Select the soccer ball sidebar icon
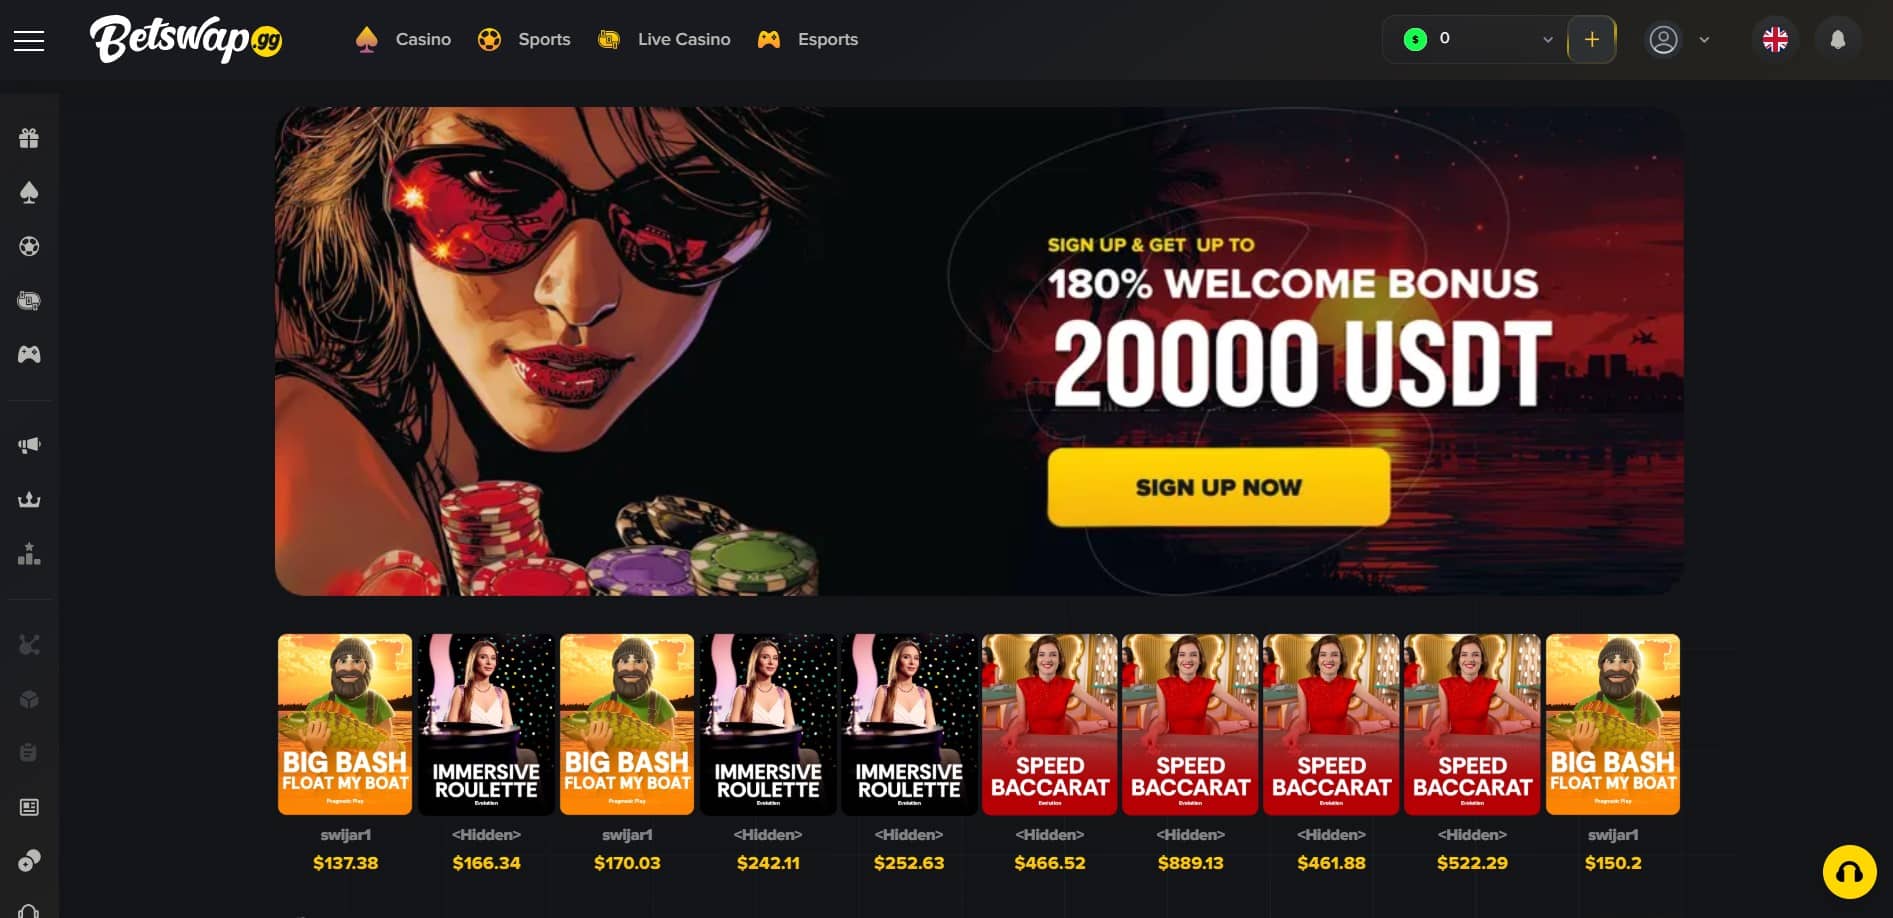Image resolution: width=1893 pixels, height=918 pixels. coord(29,246)
